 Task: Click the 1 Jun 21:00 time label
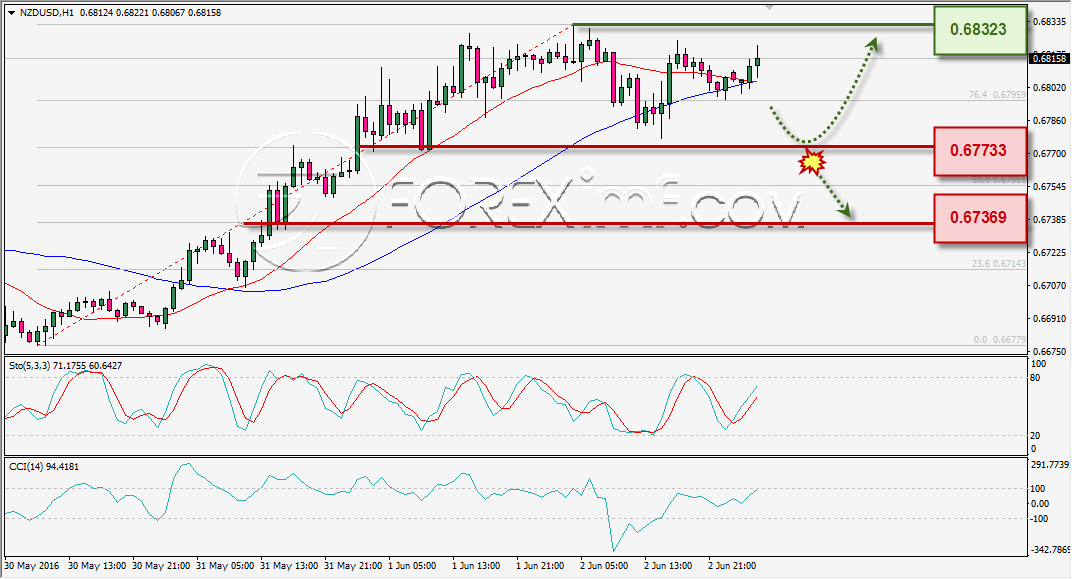[540, 566]
